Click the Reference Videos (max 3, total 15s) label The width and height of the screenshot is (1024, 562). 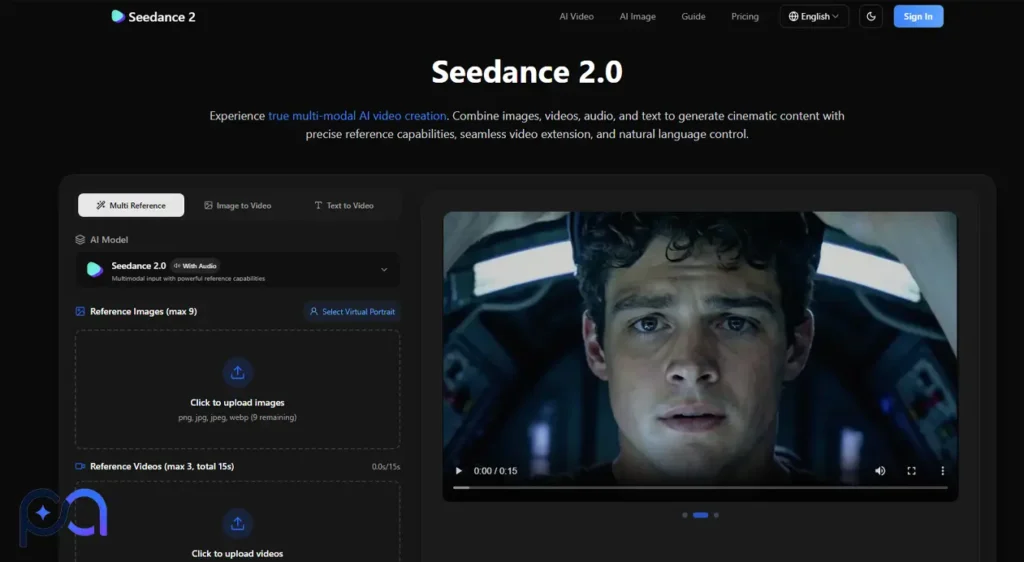click(161, 466)
